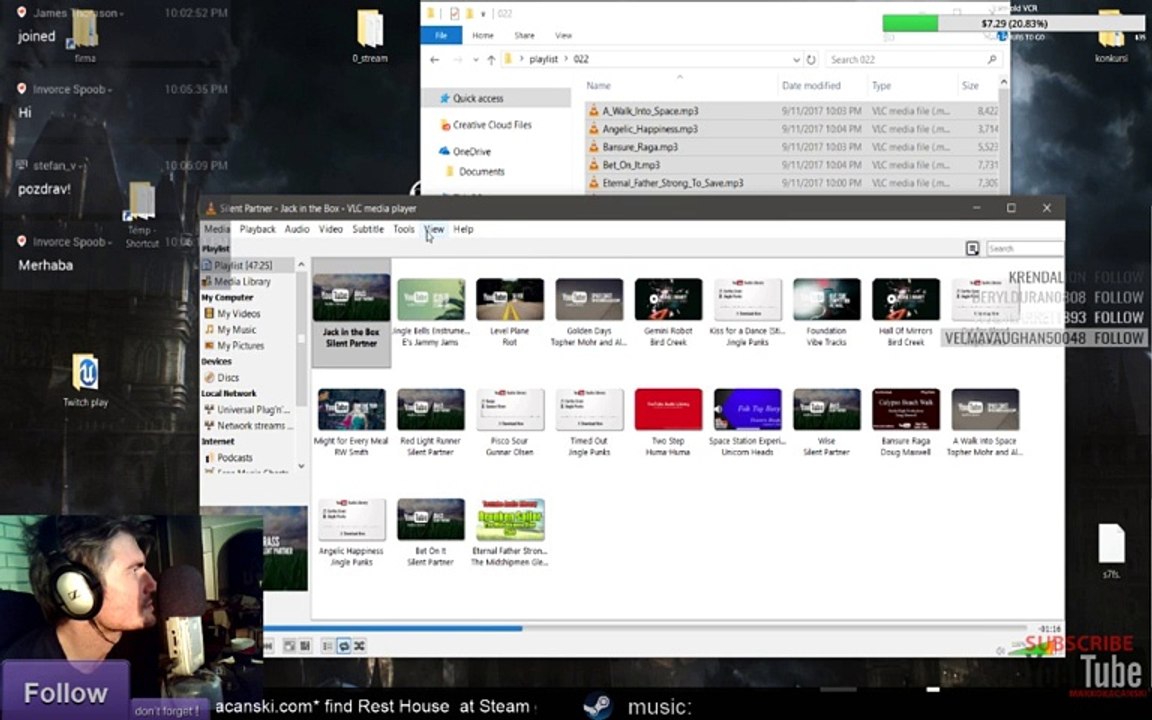Expand Explorer address bar history dropdown
Viewport: 1152px width, 720px height.
pos(796,60)
